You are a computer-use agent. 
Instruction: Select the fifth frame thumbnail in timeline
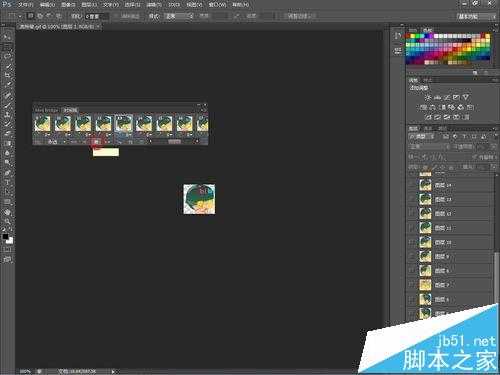pyautogui.click(x=124, y=123)
